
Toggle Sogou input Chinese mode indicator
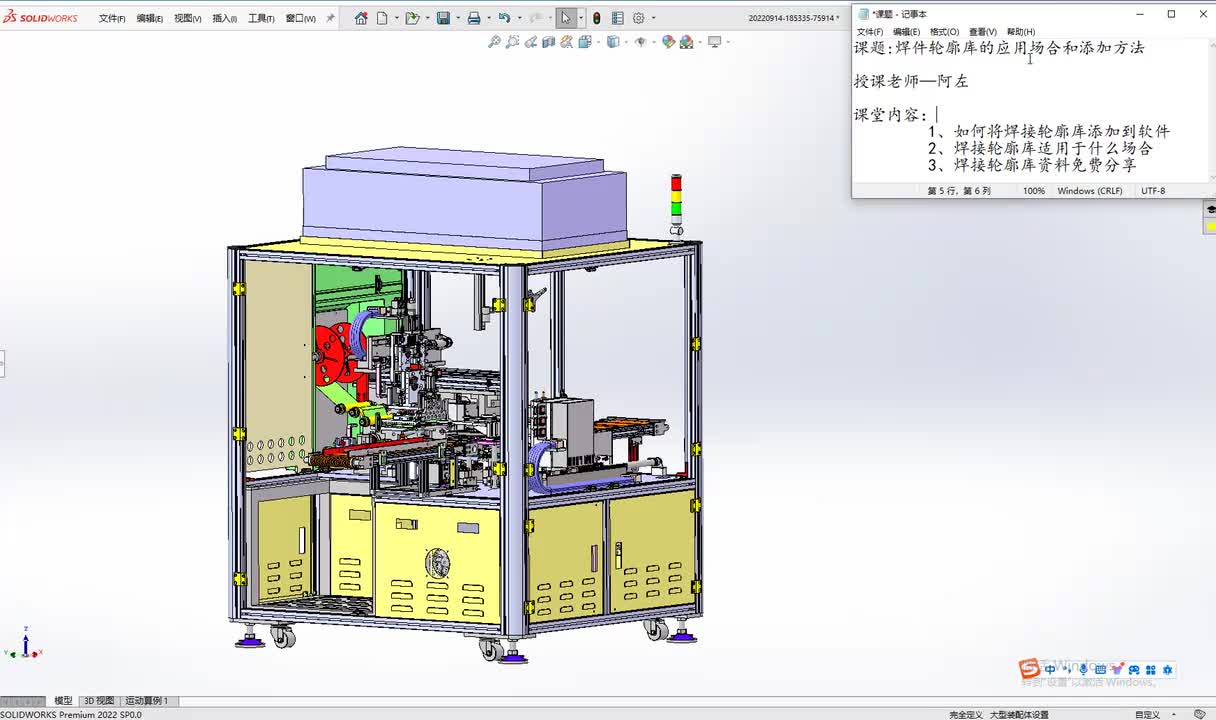click(1050, 670)
